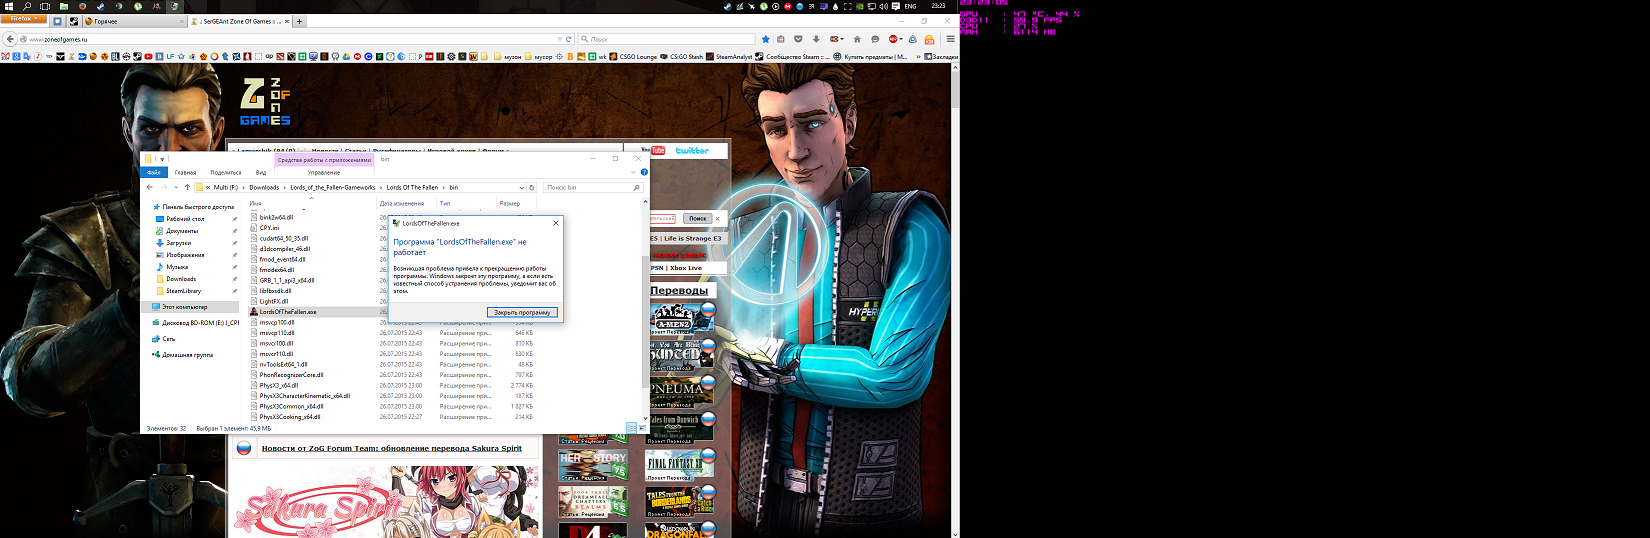Focus the Explorer search bin field
Viewport: 1650px width, 538px height.
click(592, 187)
